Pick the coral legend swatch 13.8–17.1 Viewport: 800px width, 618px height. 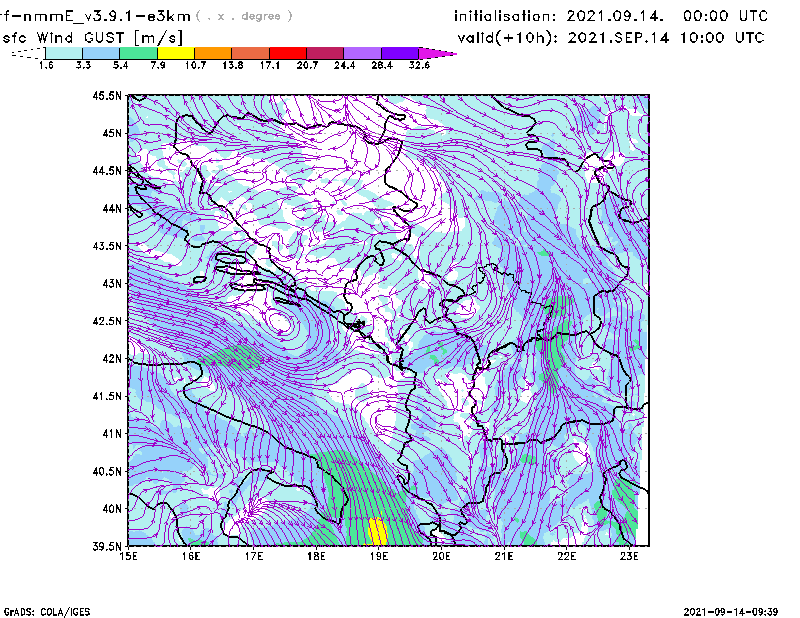click(251, 53)
